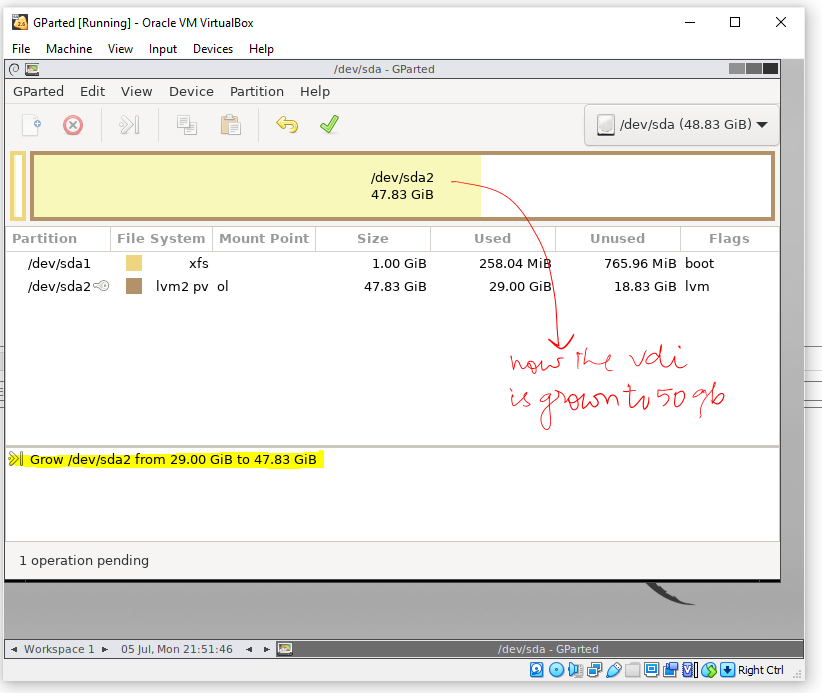Select the small /dev/sda1 block in disk graphic

[18, 186]
